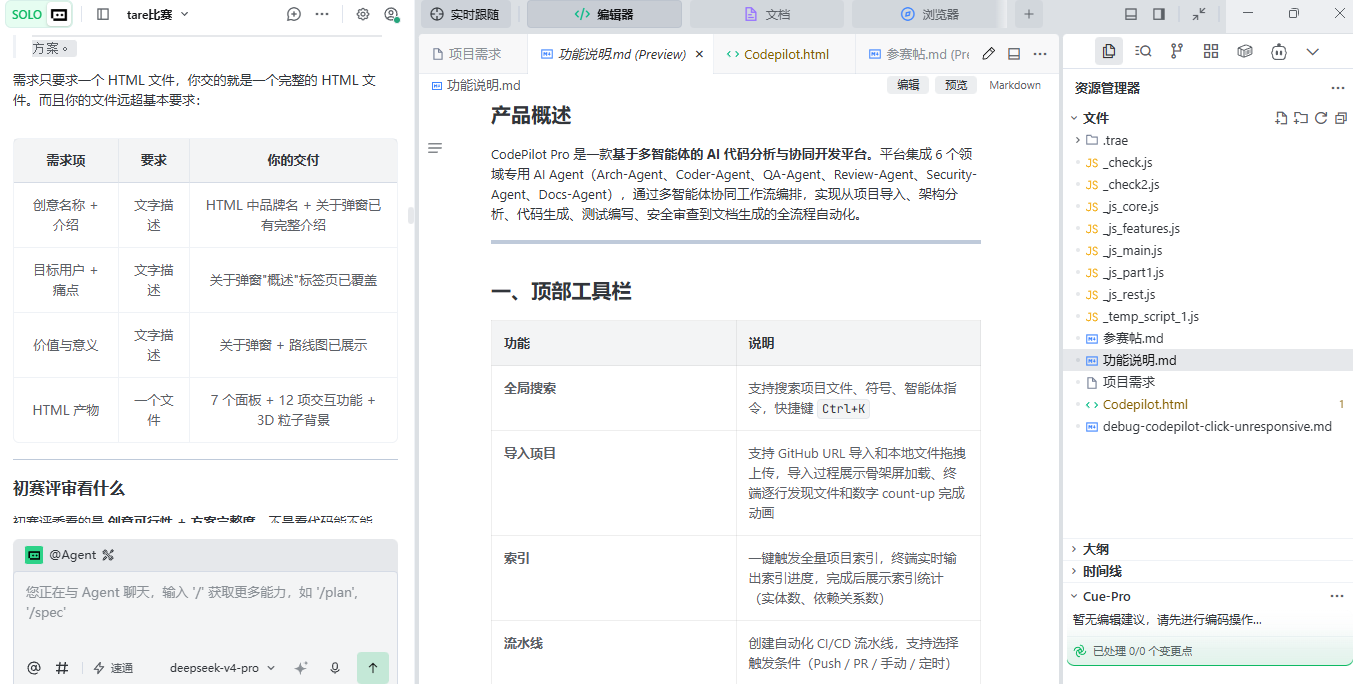Start a new chat session
The width and height of the screenshot is (1353, 684).
(294, 14)
